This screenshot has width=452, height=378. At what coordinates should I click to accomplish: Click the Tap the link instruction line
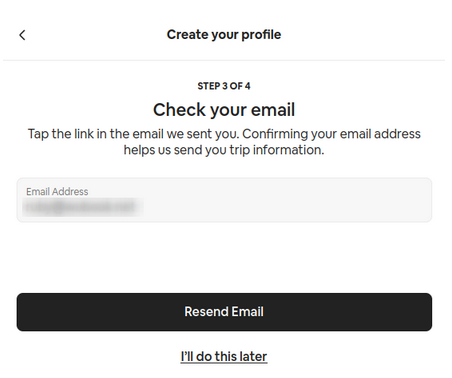pyautogui.click(x=224, y=134)
